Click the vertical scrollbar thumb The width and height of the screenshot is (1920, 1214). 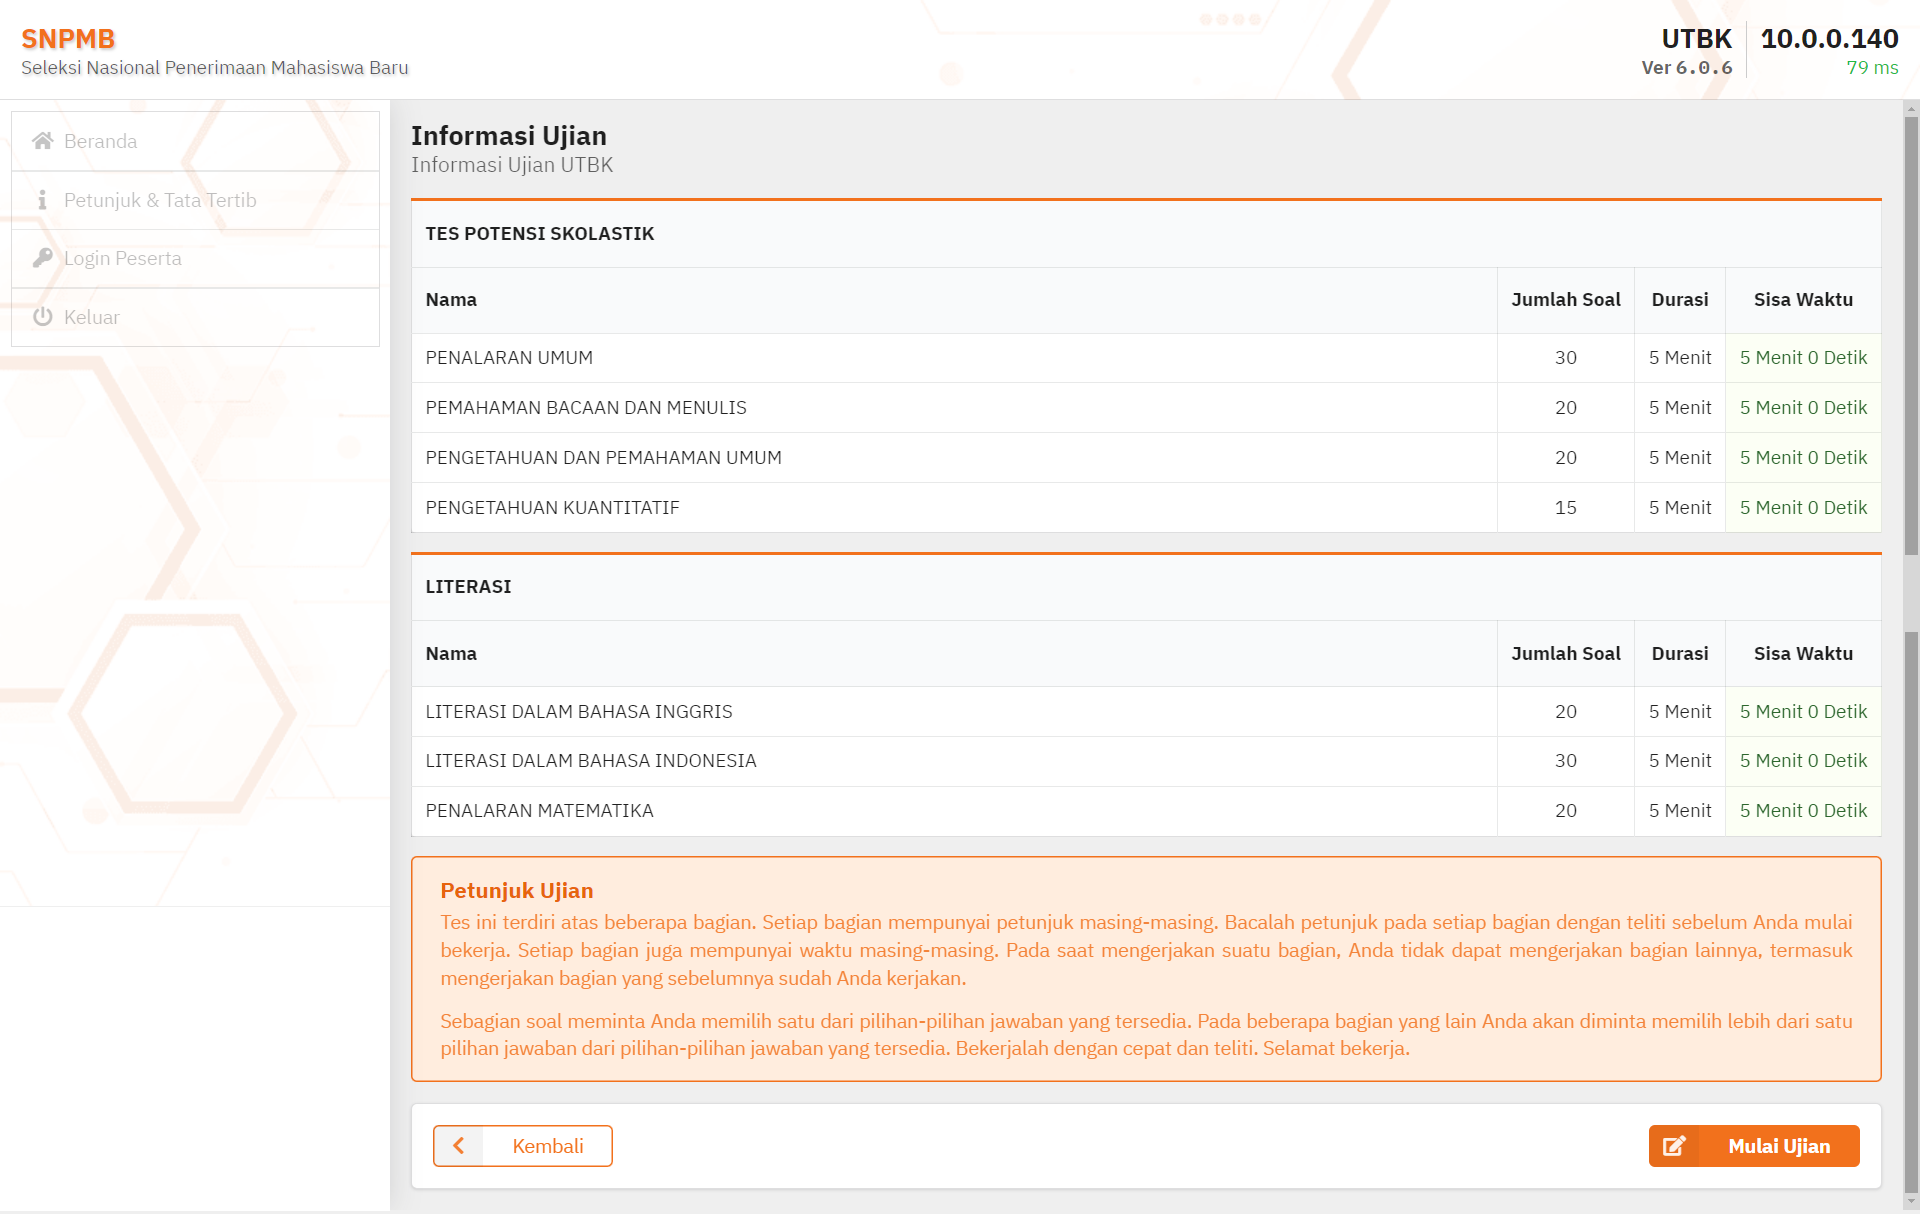coord(1911,335)
